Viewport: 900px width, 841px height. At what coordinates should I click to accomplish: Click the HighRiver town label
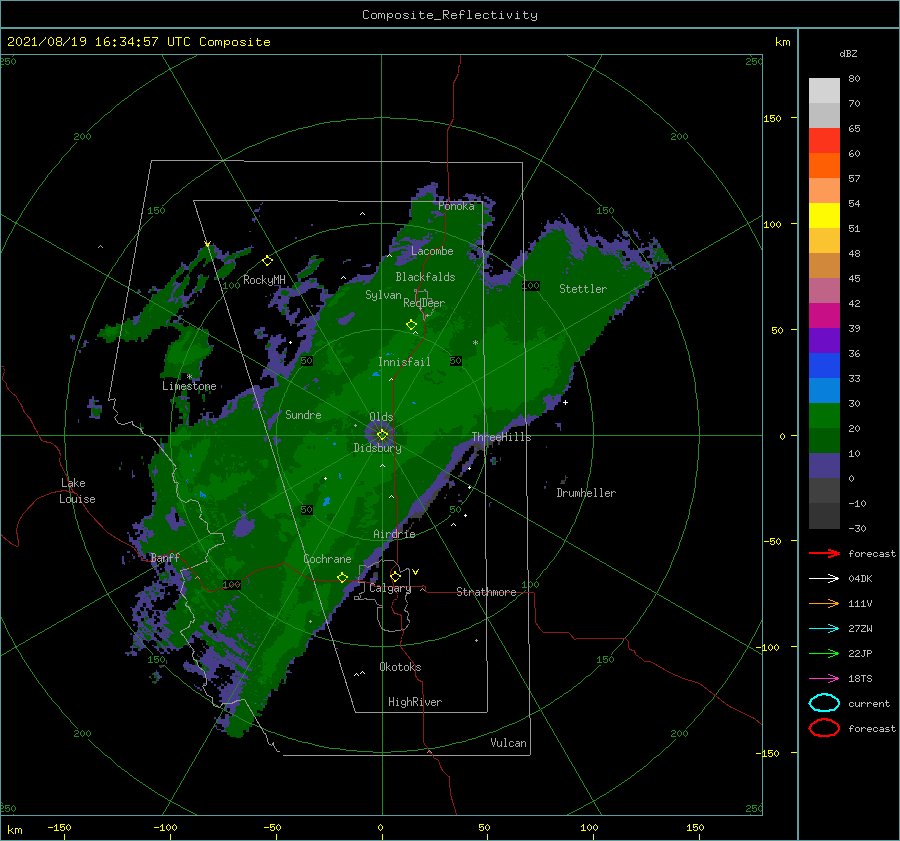(x=415, y=702)
